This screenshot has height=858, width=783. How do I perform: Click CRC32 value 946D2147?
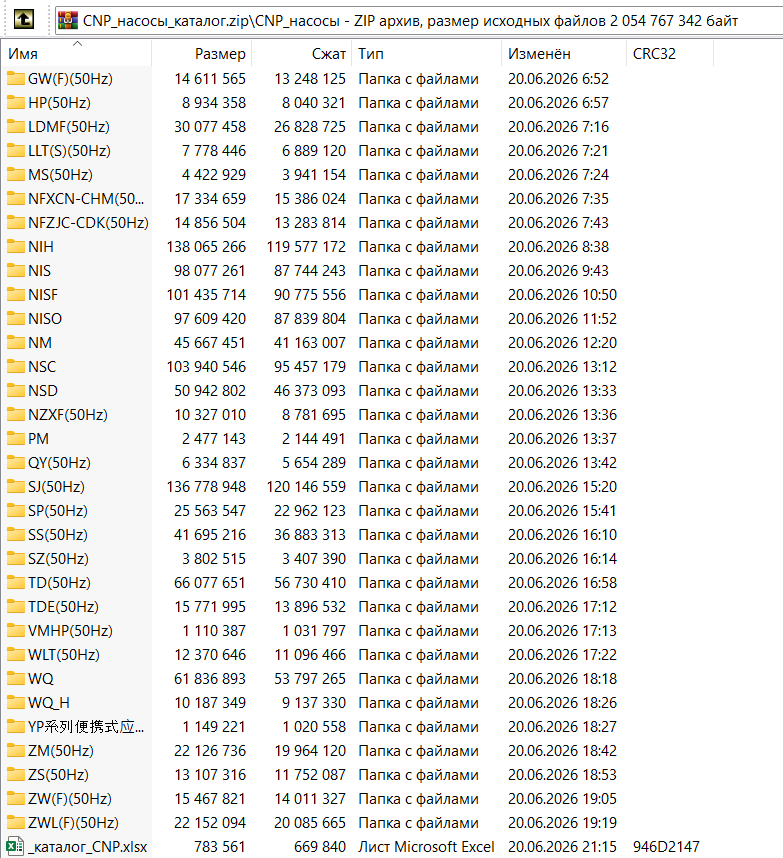666,847
